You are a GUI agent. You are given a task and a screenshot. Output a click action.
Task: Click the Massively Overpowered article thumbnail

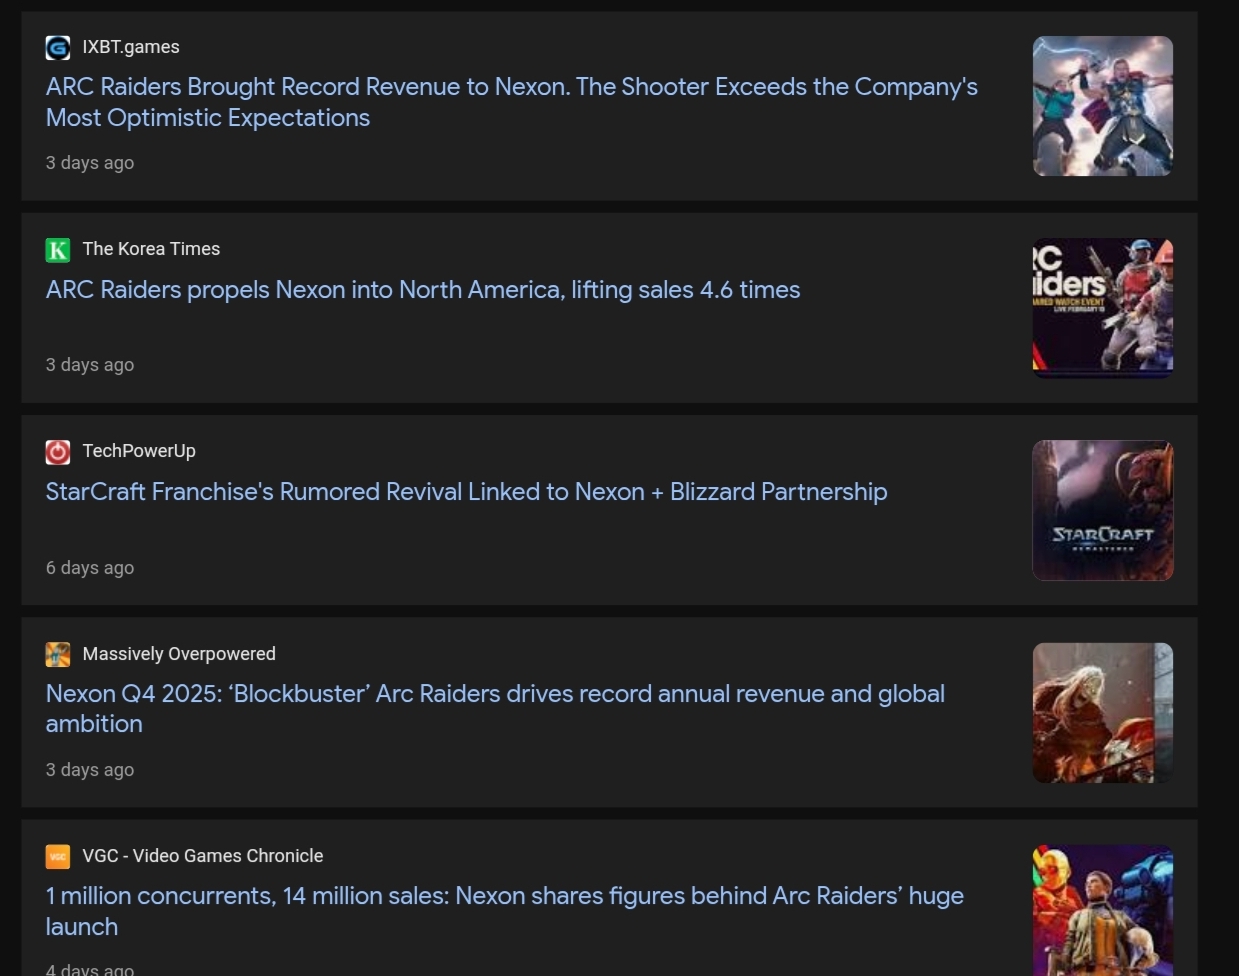(x=1103, y=713)
